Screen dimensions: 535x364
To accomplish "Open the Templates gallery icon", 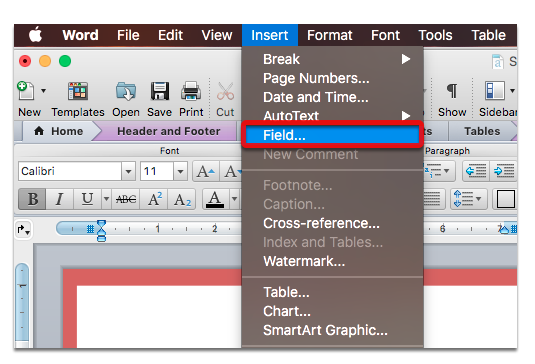I will click(78, 91).
